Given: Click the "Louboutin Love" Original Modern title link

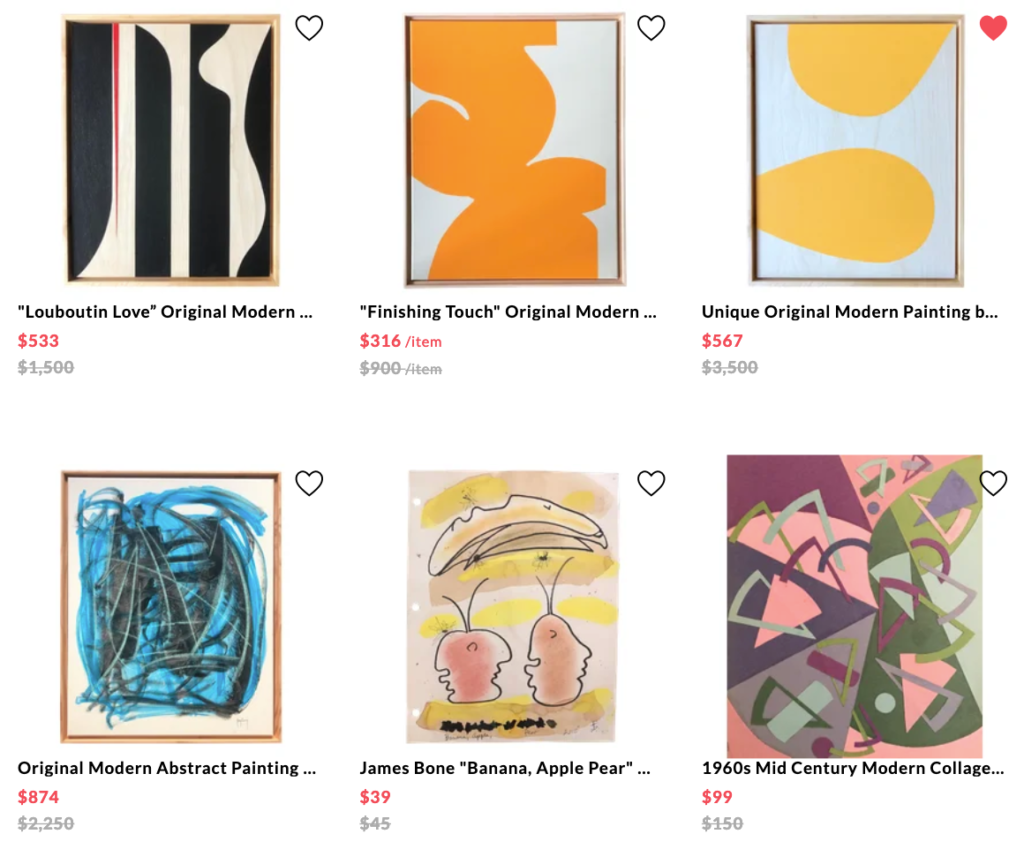Looking at the screenshot, I should click(165, 312).
